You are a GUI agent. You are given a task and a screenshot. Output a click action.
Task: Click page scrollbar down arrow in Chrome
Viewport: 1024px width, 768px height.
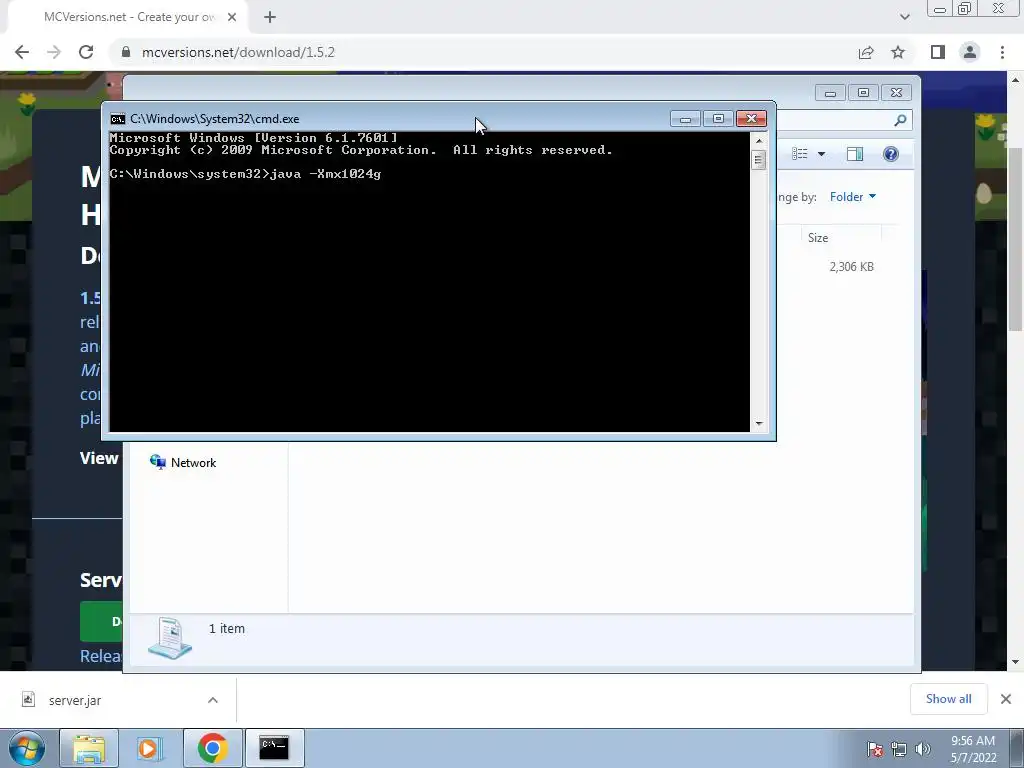(1016, 662)
